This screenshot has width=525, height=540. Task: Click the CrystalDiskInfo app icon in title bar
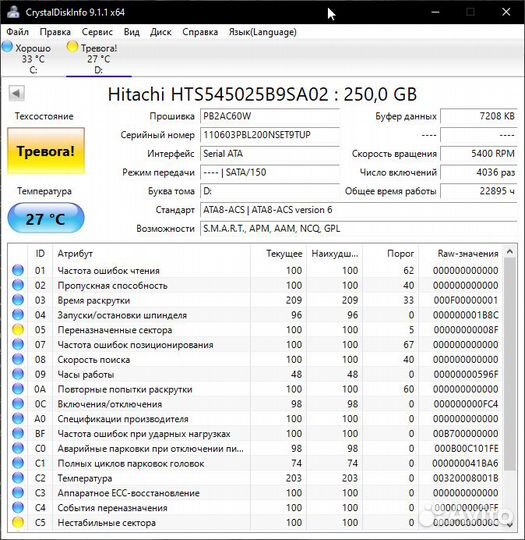pyautogui.click(x=14, y=12)
